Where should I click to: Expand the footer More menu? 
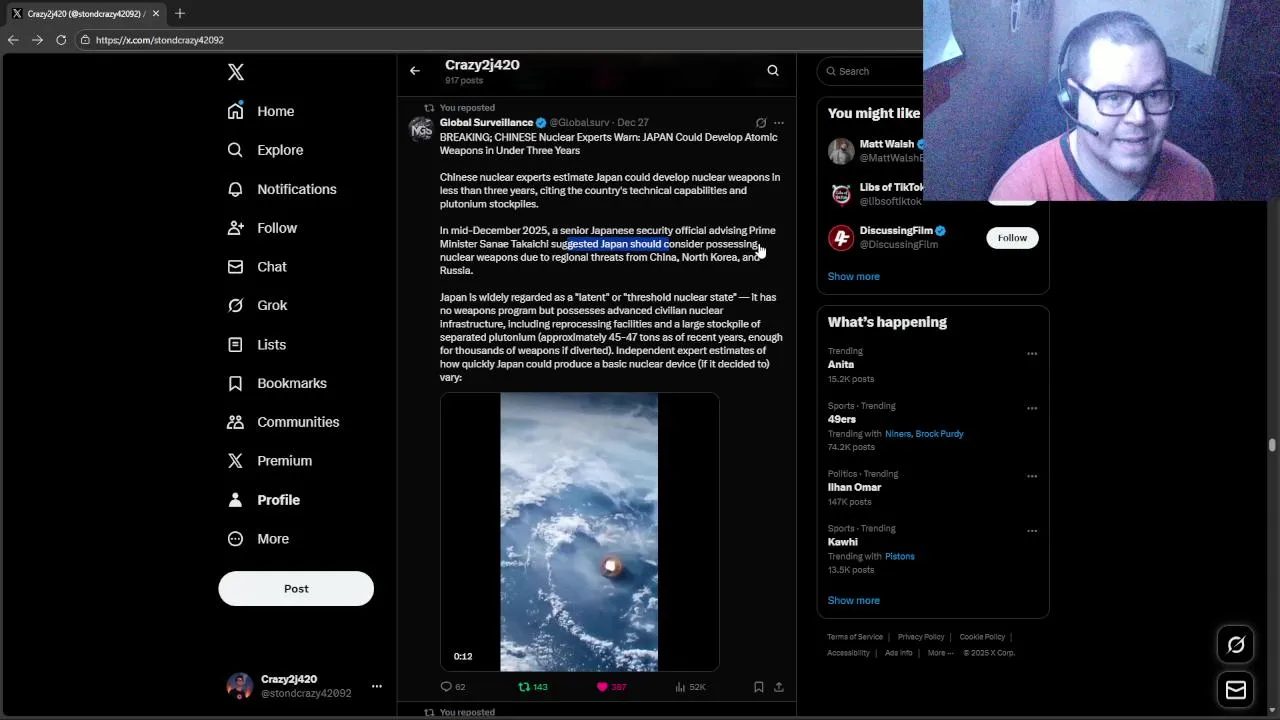(940, 653)
